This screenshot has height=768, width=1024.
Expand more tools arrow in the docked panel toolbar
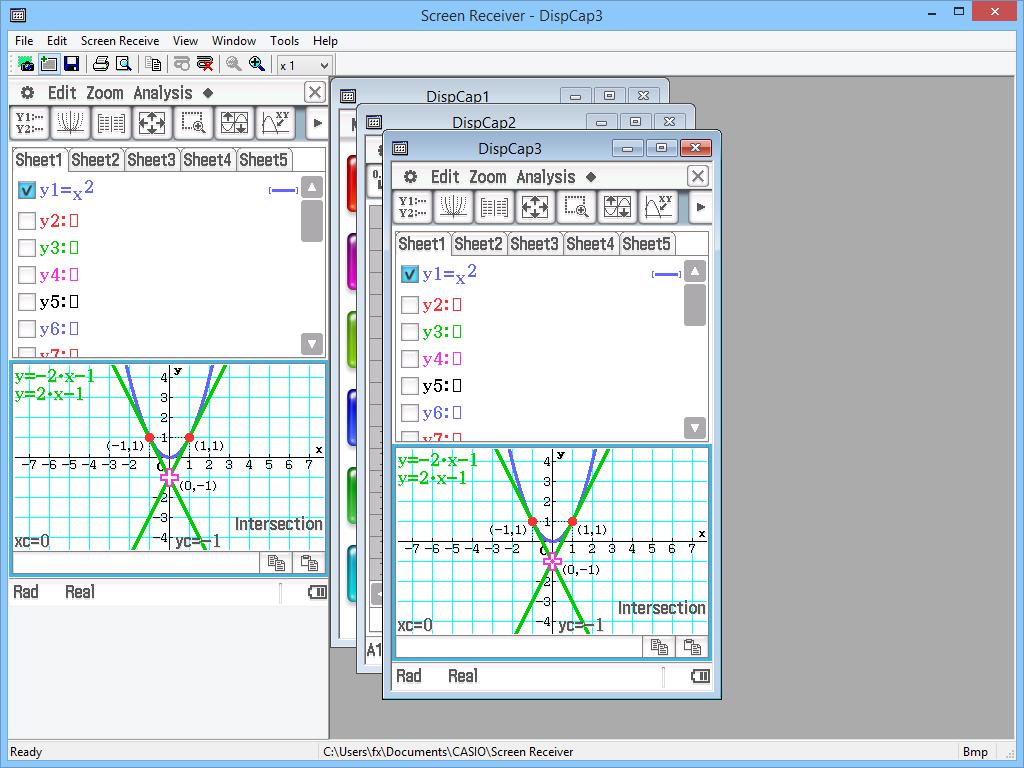point(317,123)
